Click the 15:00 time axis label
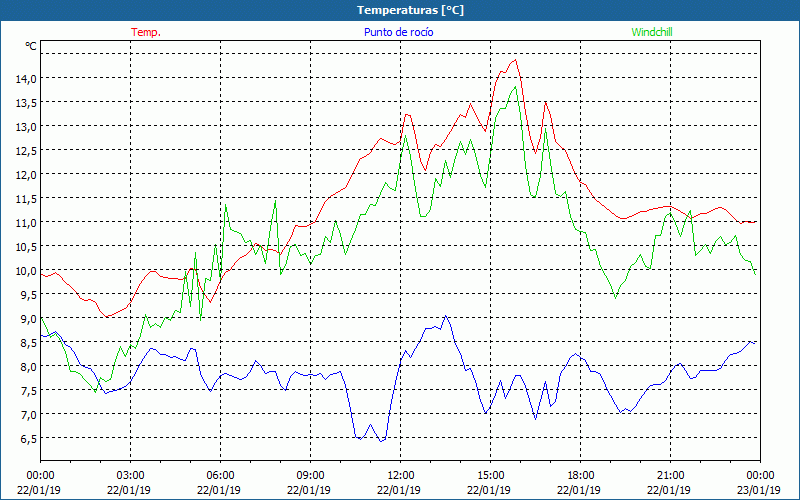This screenshot has width=800, height=500. click(x=490, y=476)
